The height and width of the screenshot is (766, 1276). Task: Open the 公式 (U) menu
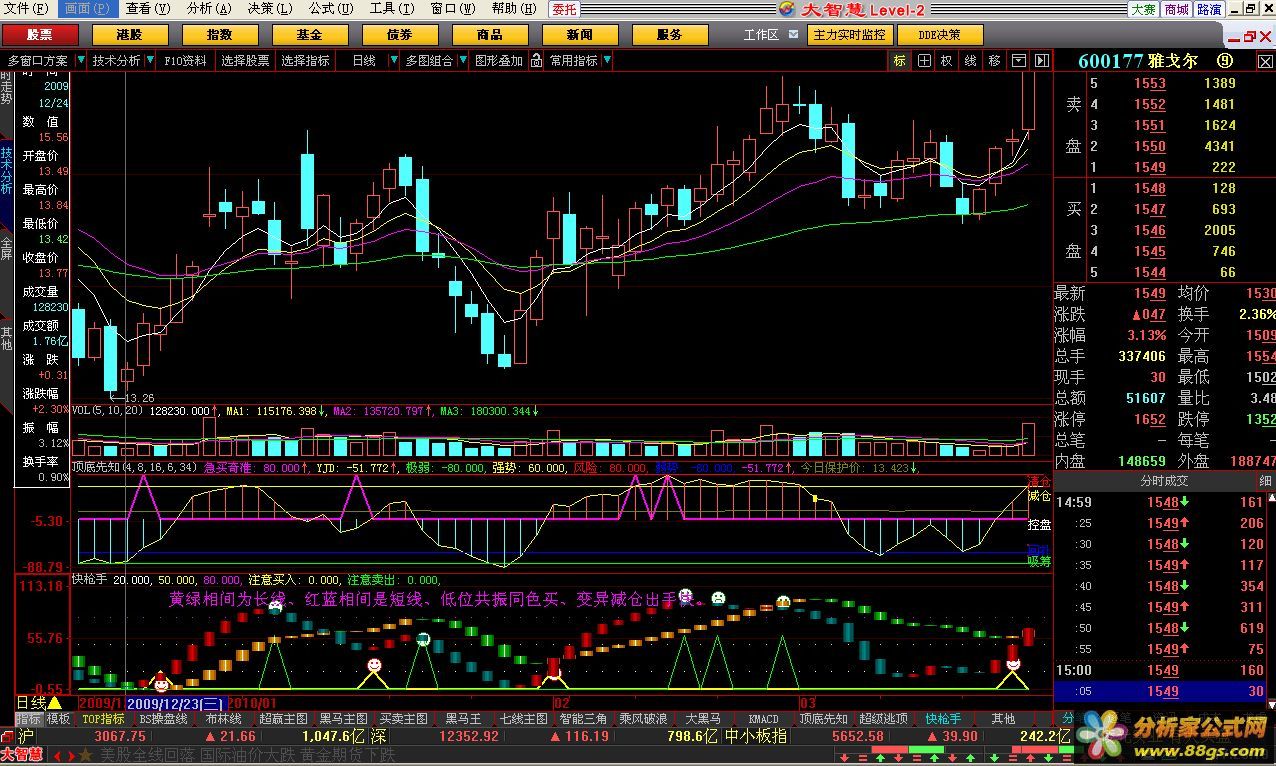[x=330, y=9]
